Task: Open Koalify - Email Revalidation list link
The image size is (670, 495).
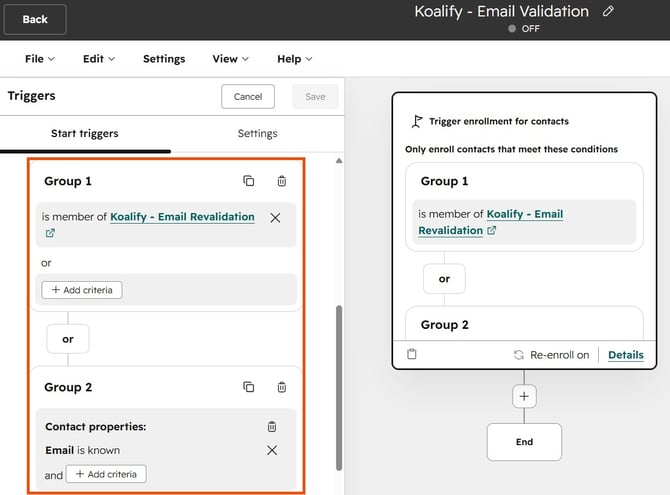Action: (182, 217)
